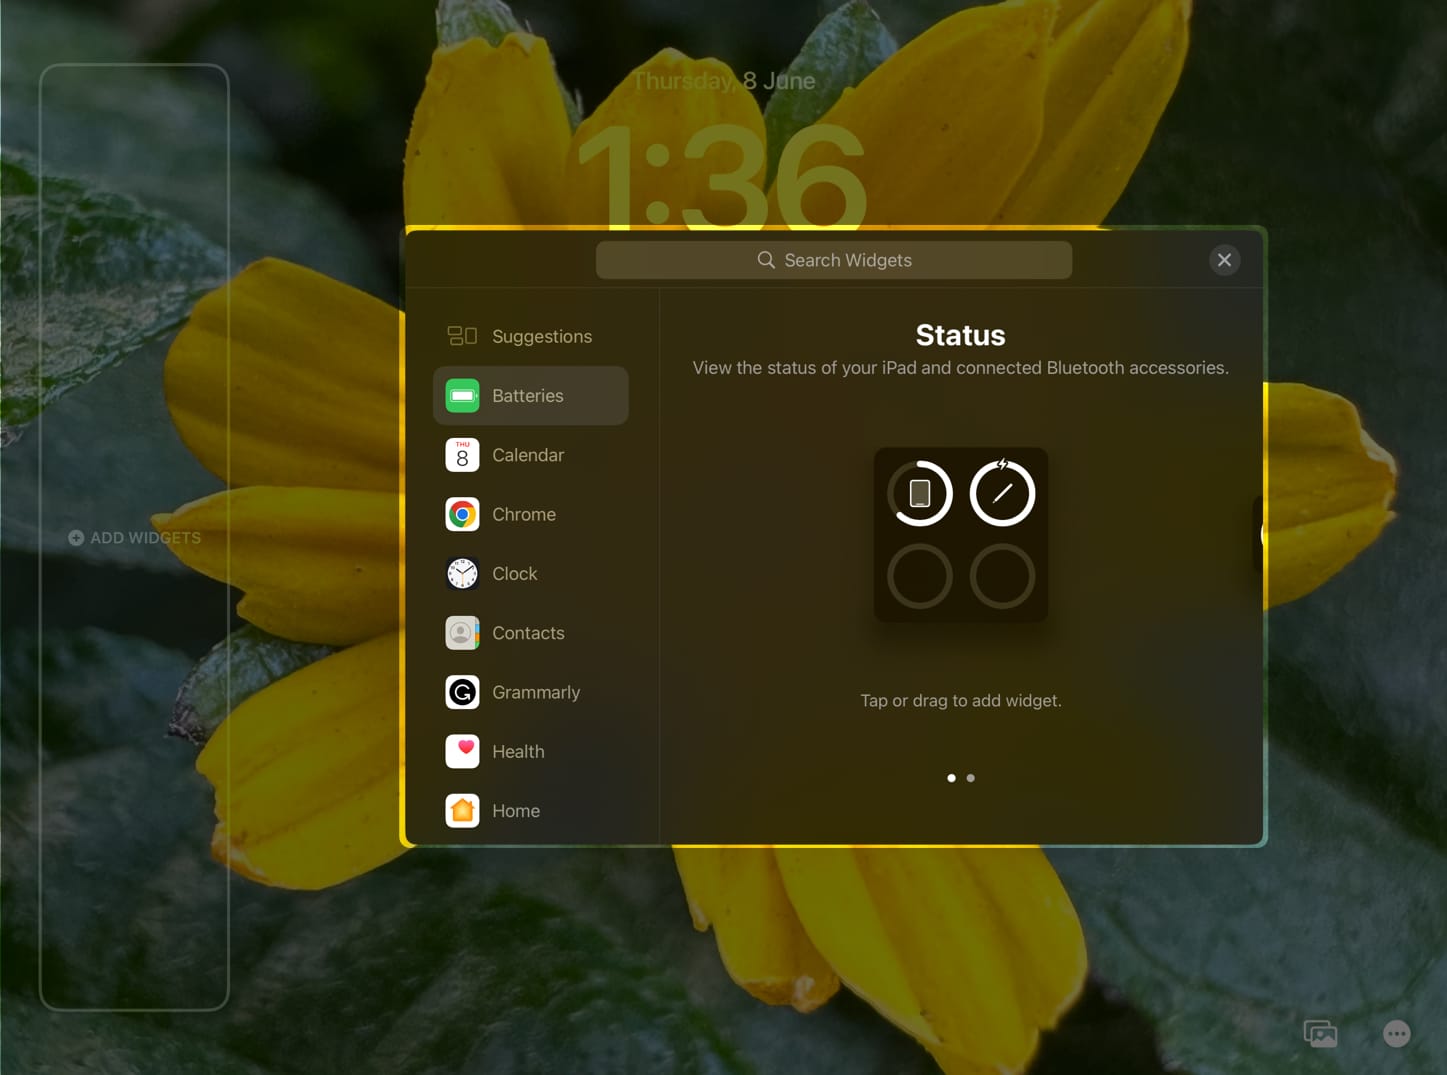
Task: Click the plus icon beside Add Widgets
Action: coord(76,538)
